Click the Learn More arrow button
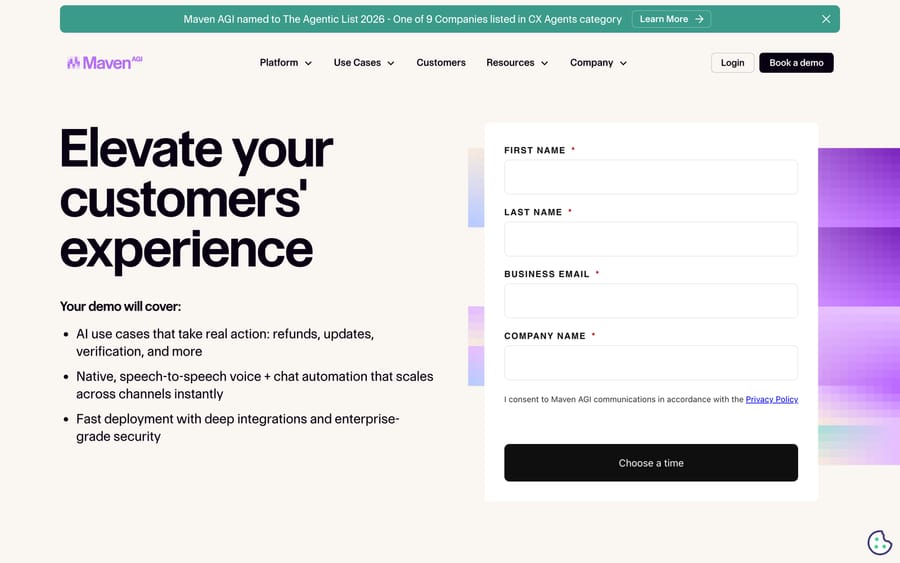The height and width of the screenshot is (563, 900). [x=671, y=19]
